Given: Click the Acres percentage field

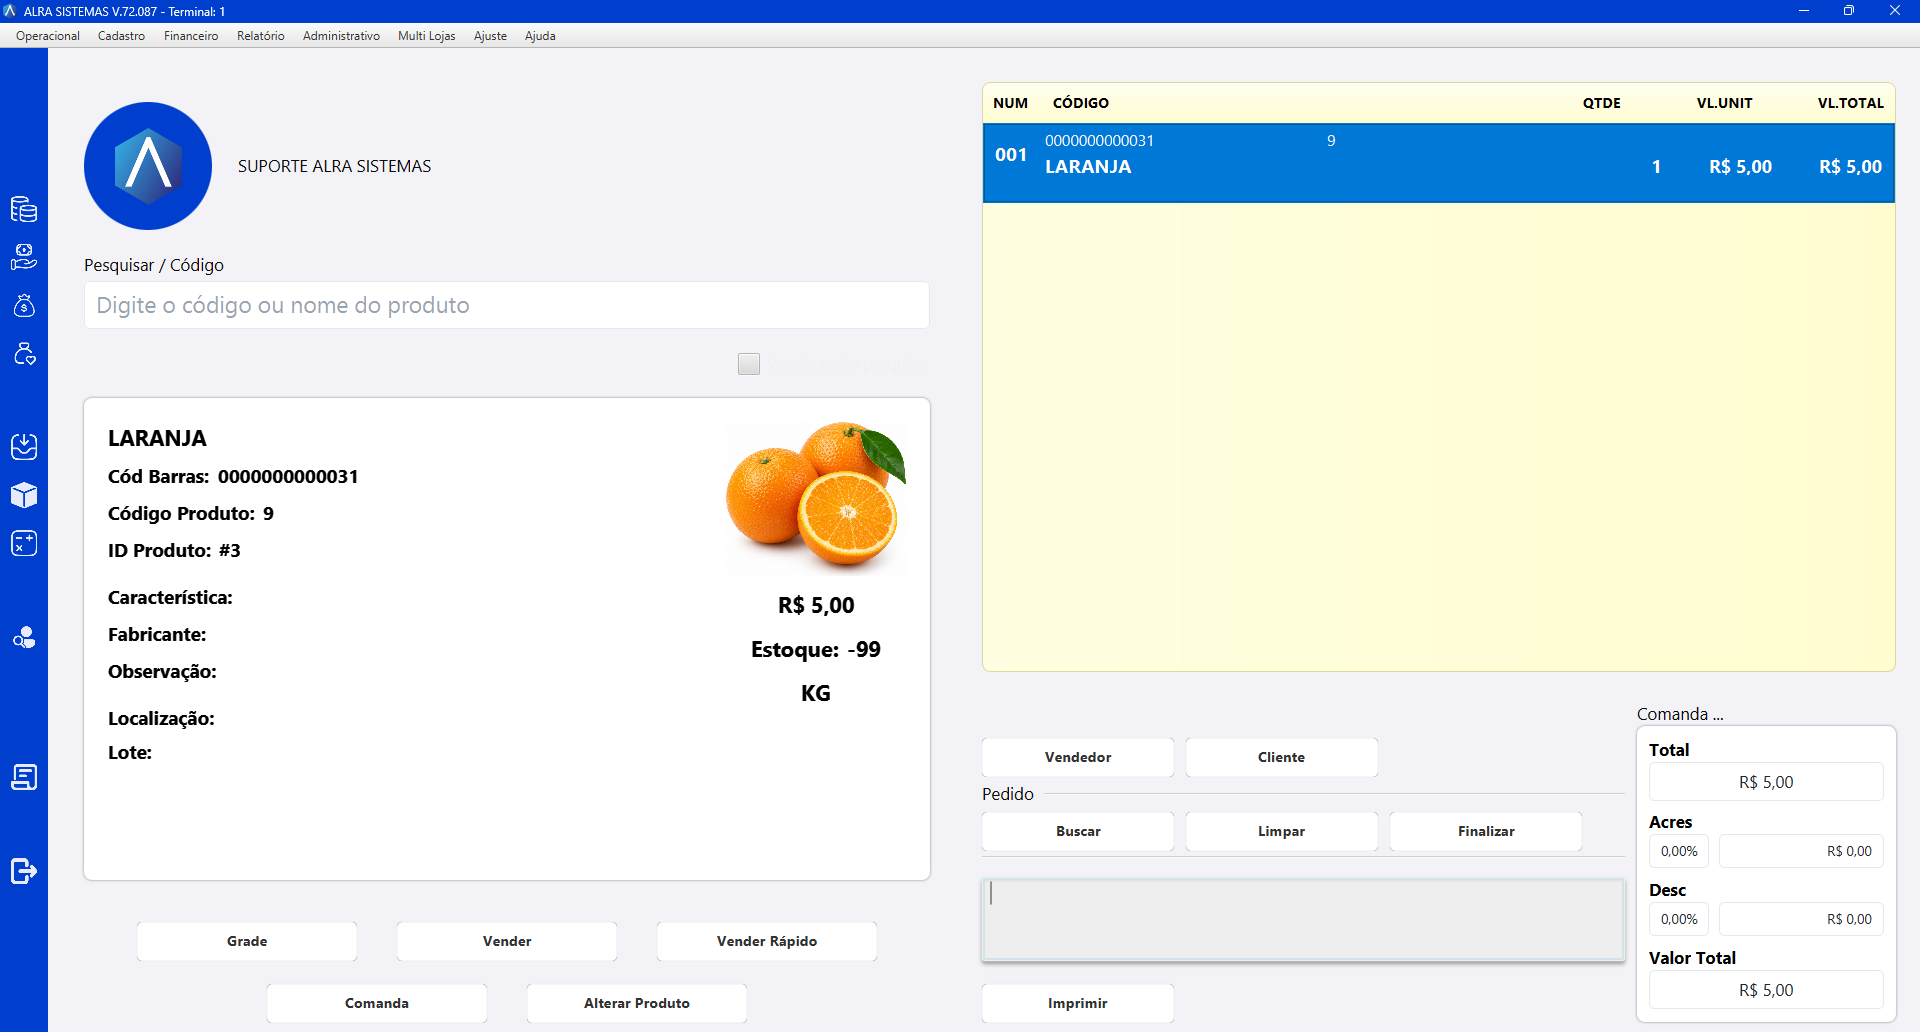Looking at the screenshot, I should [1679, 851].
